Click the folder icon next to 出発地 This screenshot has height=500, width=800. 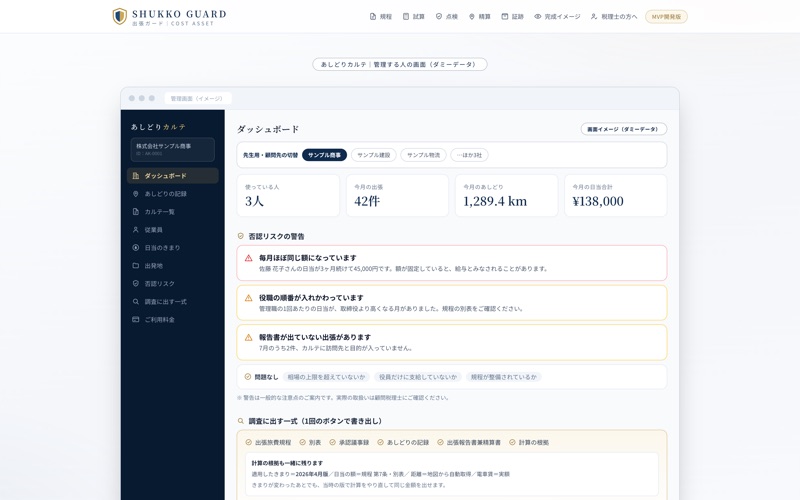pos(136,266)
